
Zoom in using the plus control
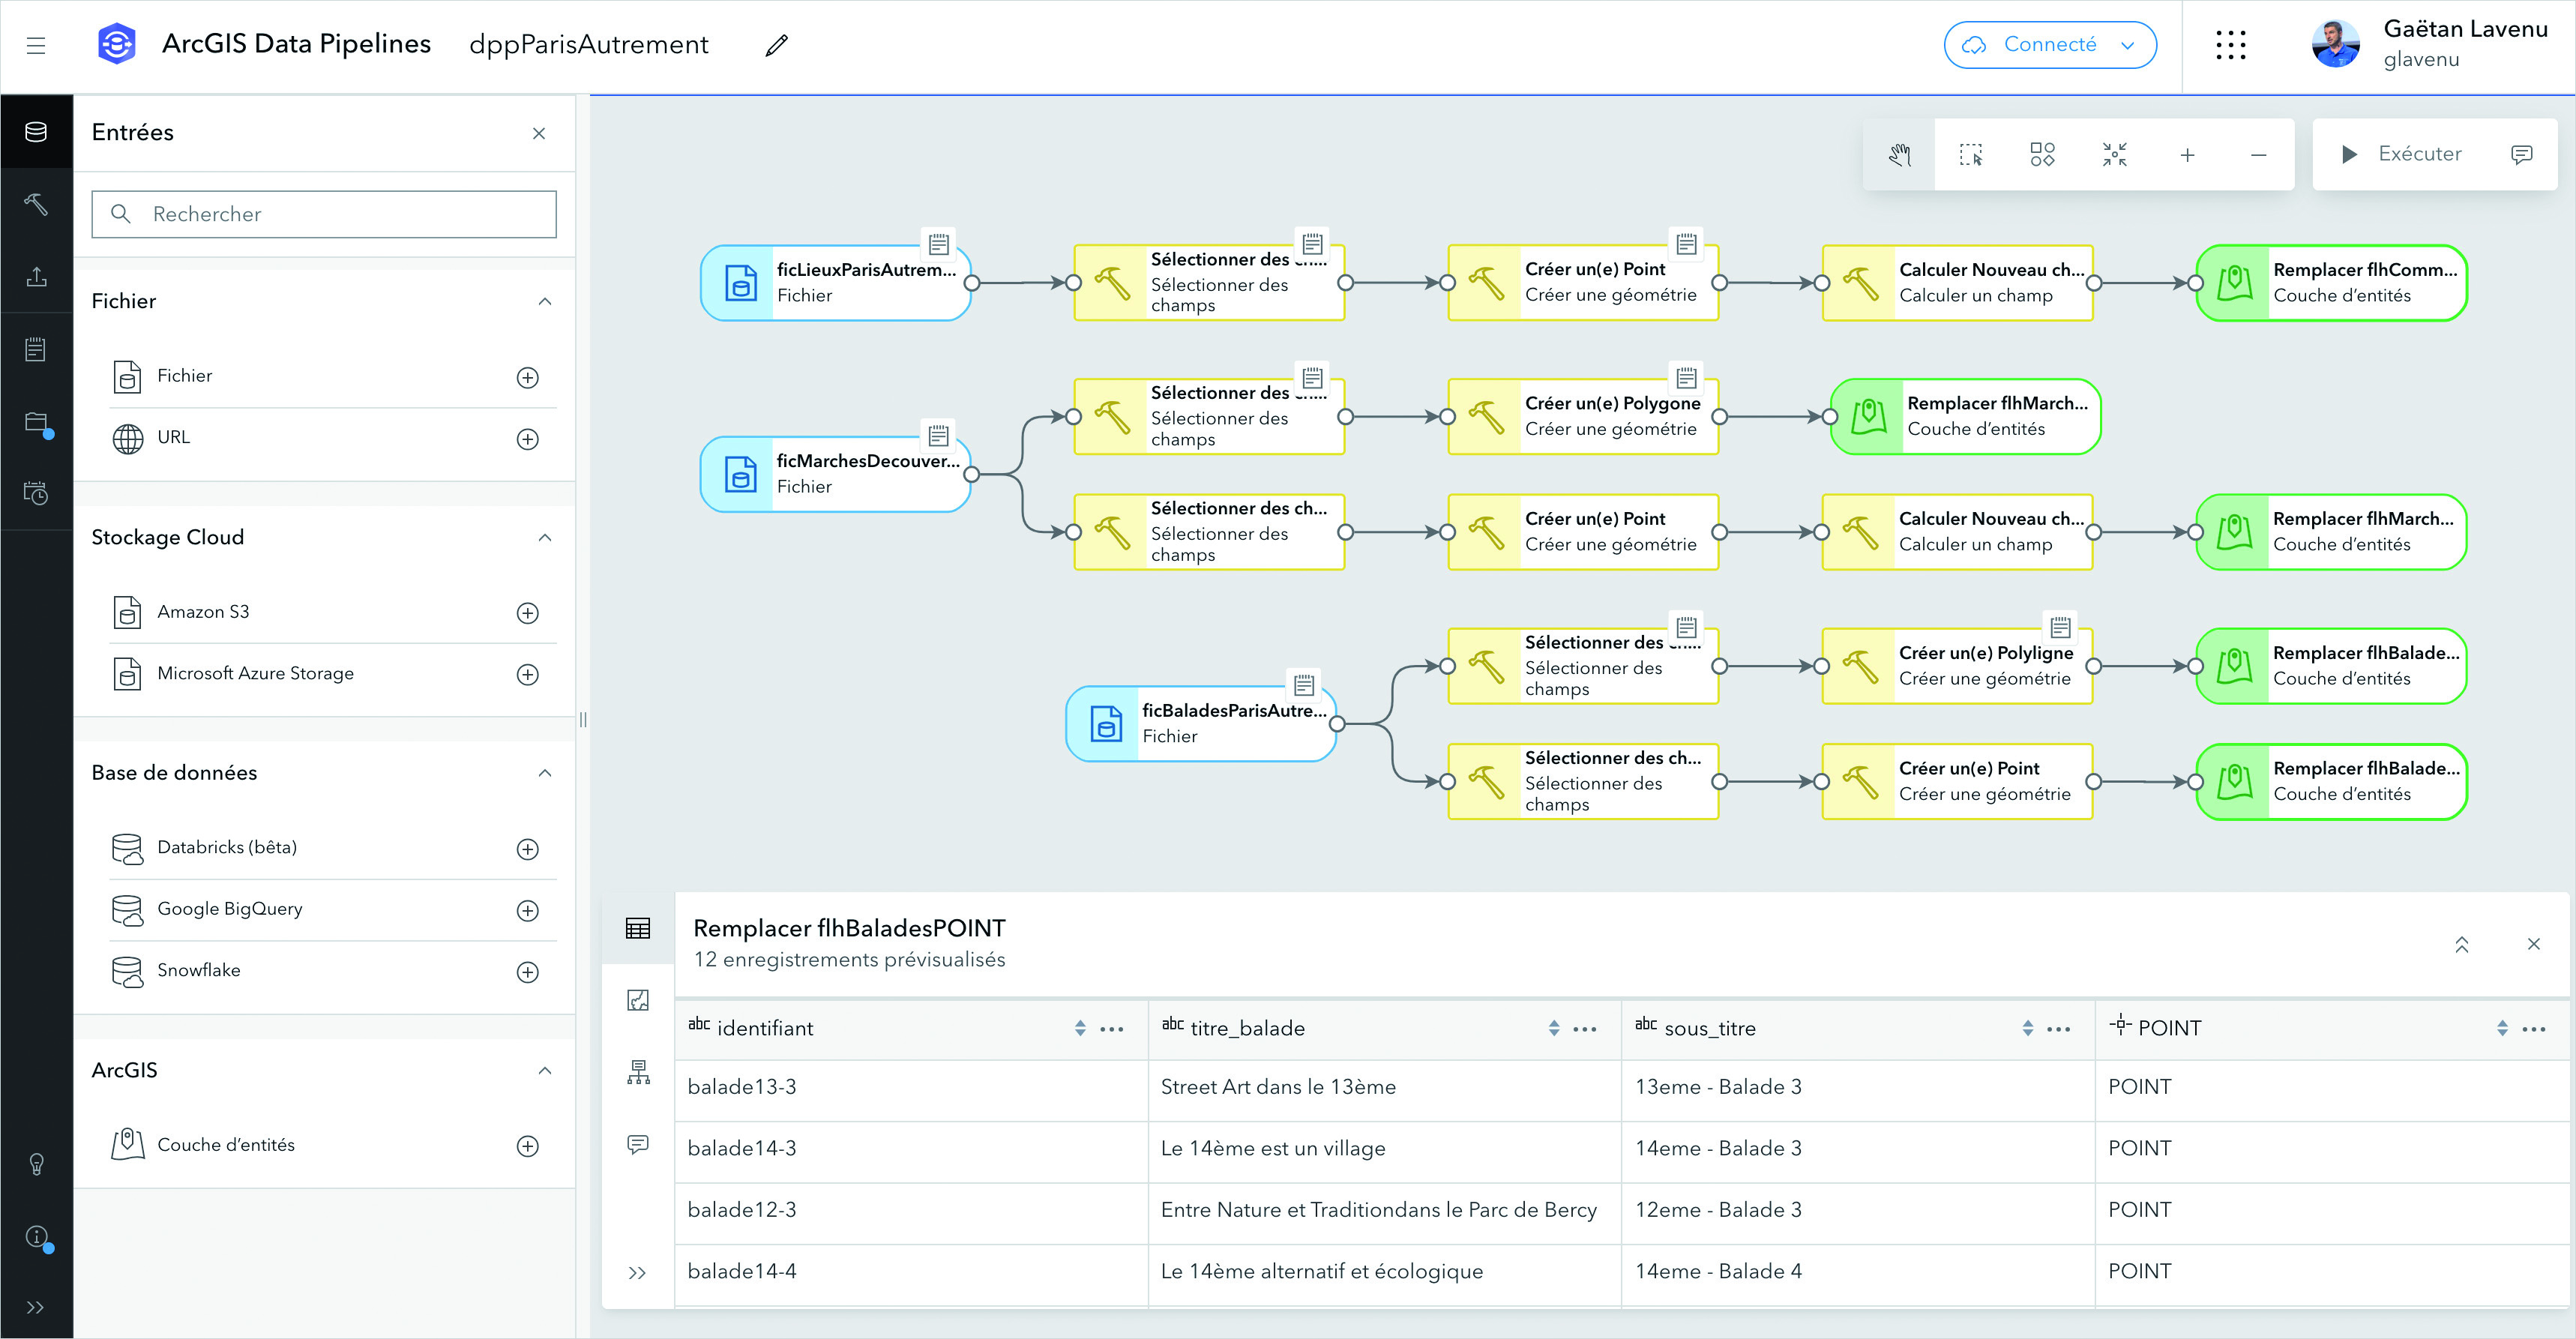pos(2188,154)
